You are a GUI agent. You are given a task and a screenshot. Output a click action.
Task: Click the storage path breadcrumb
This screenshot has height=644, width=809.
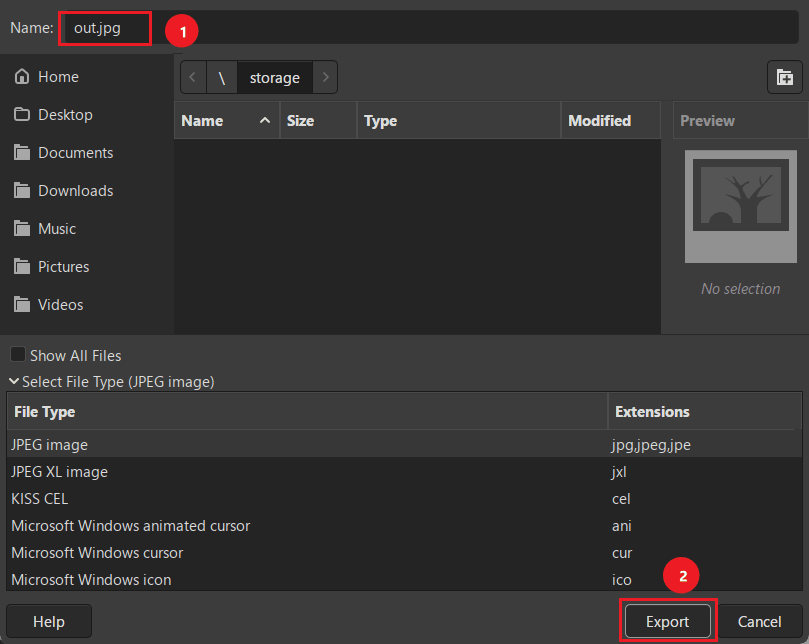274,77
